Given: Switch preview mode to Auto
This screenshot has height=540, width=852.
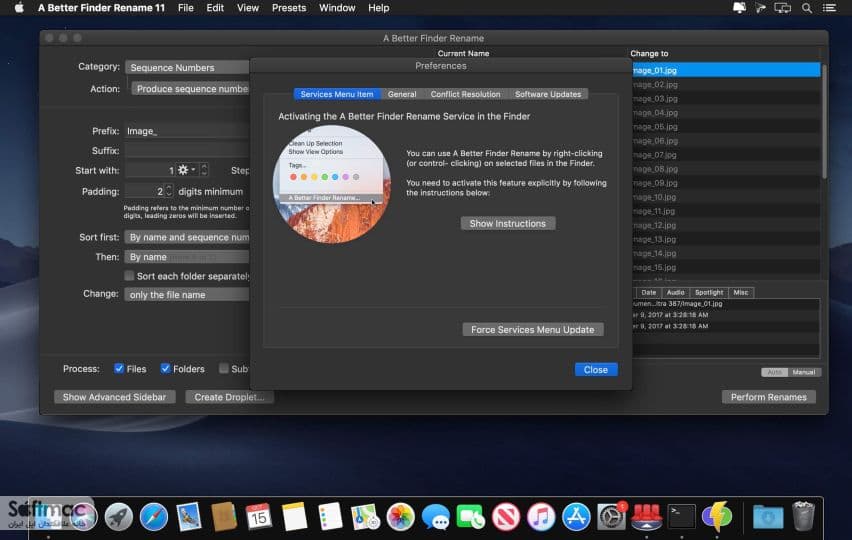Looking at the screenshot, I should (774, 372).
